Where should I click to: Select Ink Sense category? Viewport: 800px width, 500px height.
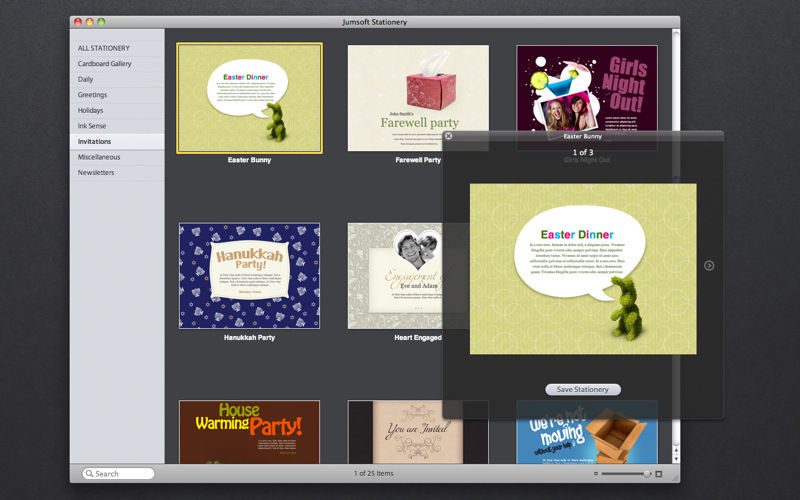(x=117, y=126)
